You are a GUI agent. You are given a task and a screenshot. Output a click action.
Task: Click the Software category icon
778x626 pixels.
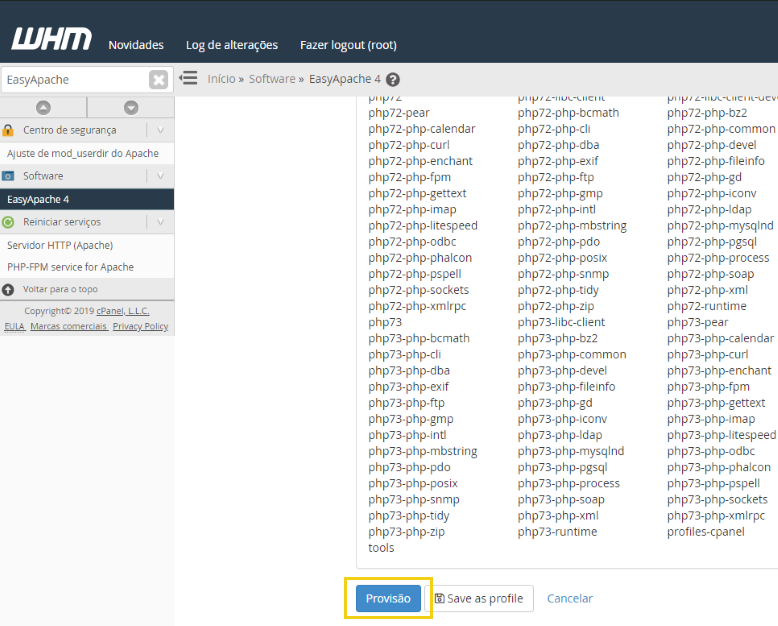[x=8, y=176]
